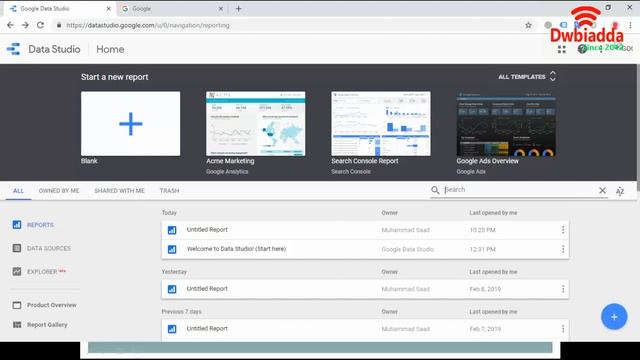The image size is (640, 360).
Task: Open Explorer section in sidebar
Action: point(39,271)
